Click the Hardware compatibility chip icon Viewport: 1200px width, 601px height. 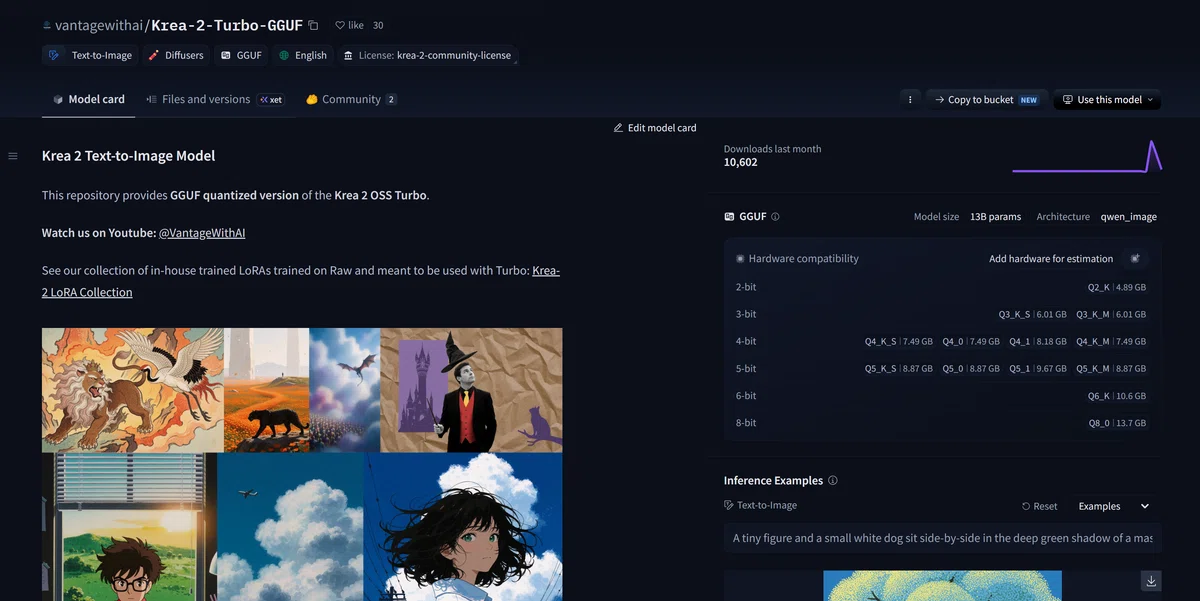click(740, 259)
